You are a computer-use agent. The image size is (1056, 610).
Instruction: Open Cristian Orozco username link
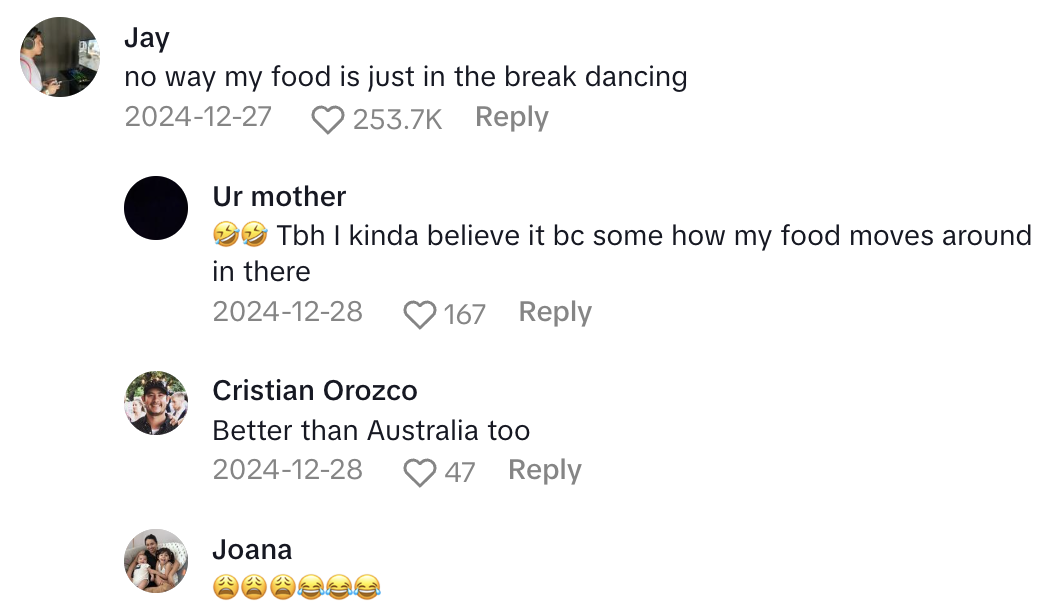pos(314,391)
